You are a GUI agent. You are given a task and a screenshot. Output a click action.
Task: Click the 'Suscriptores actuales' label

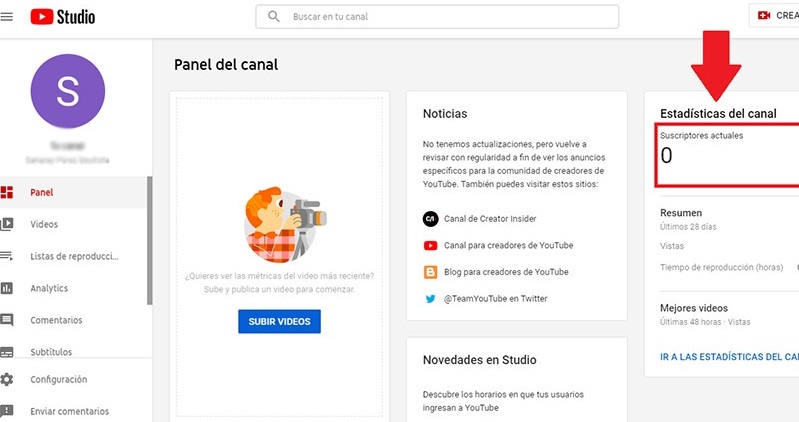pyautogui.click(x=701, y=136)
